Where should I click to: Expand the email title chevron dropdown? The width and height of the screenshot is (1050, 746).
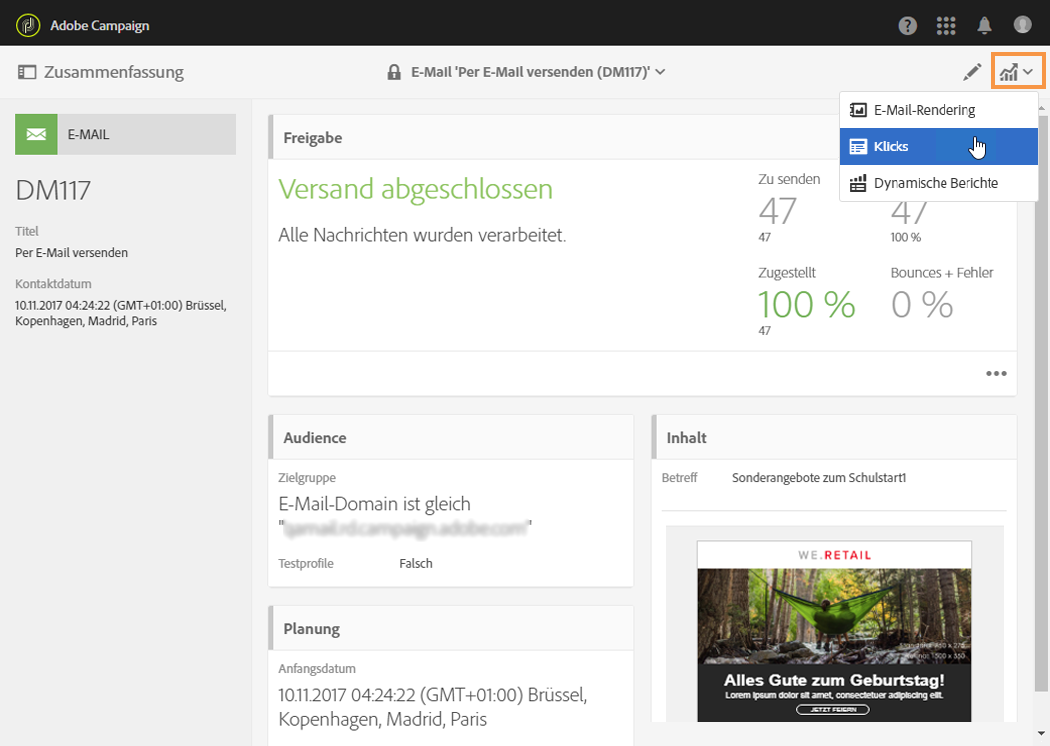660,72
